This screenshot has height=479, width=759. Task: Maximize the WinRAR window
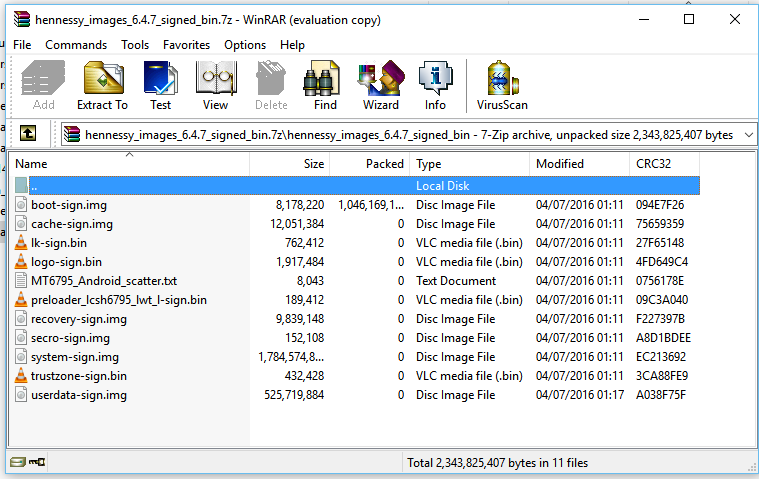point(689,19)
